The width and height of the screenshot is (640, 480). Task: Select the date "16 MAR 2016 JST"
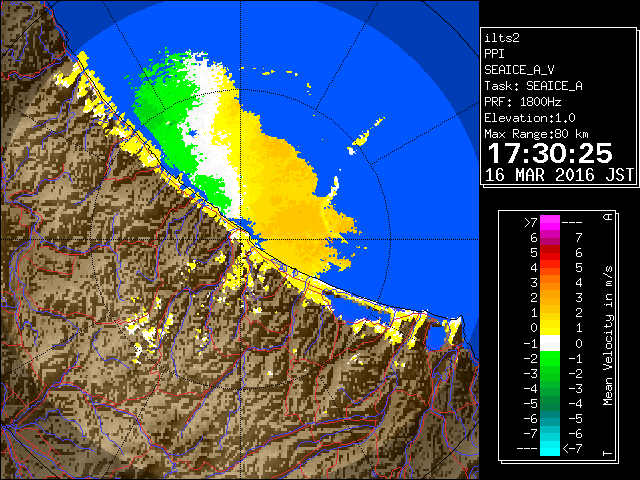point(559,175)
